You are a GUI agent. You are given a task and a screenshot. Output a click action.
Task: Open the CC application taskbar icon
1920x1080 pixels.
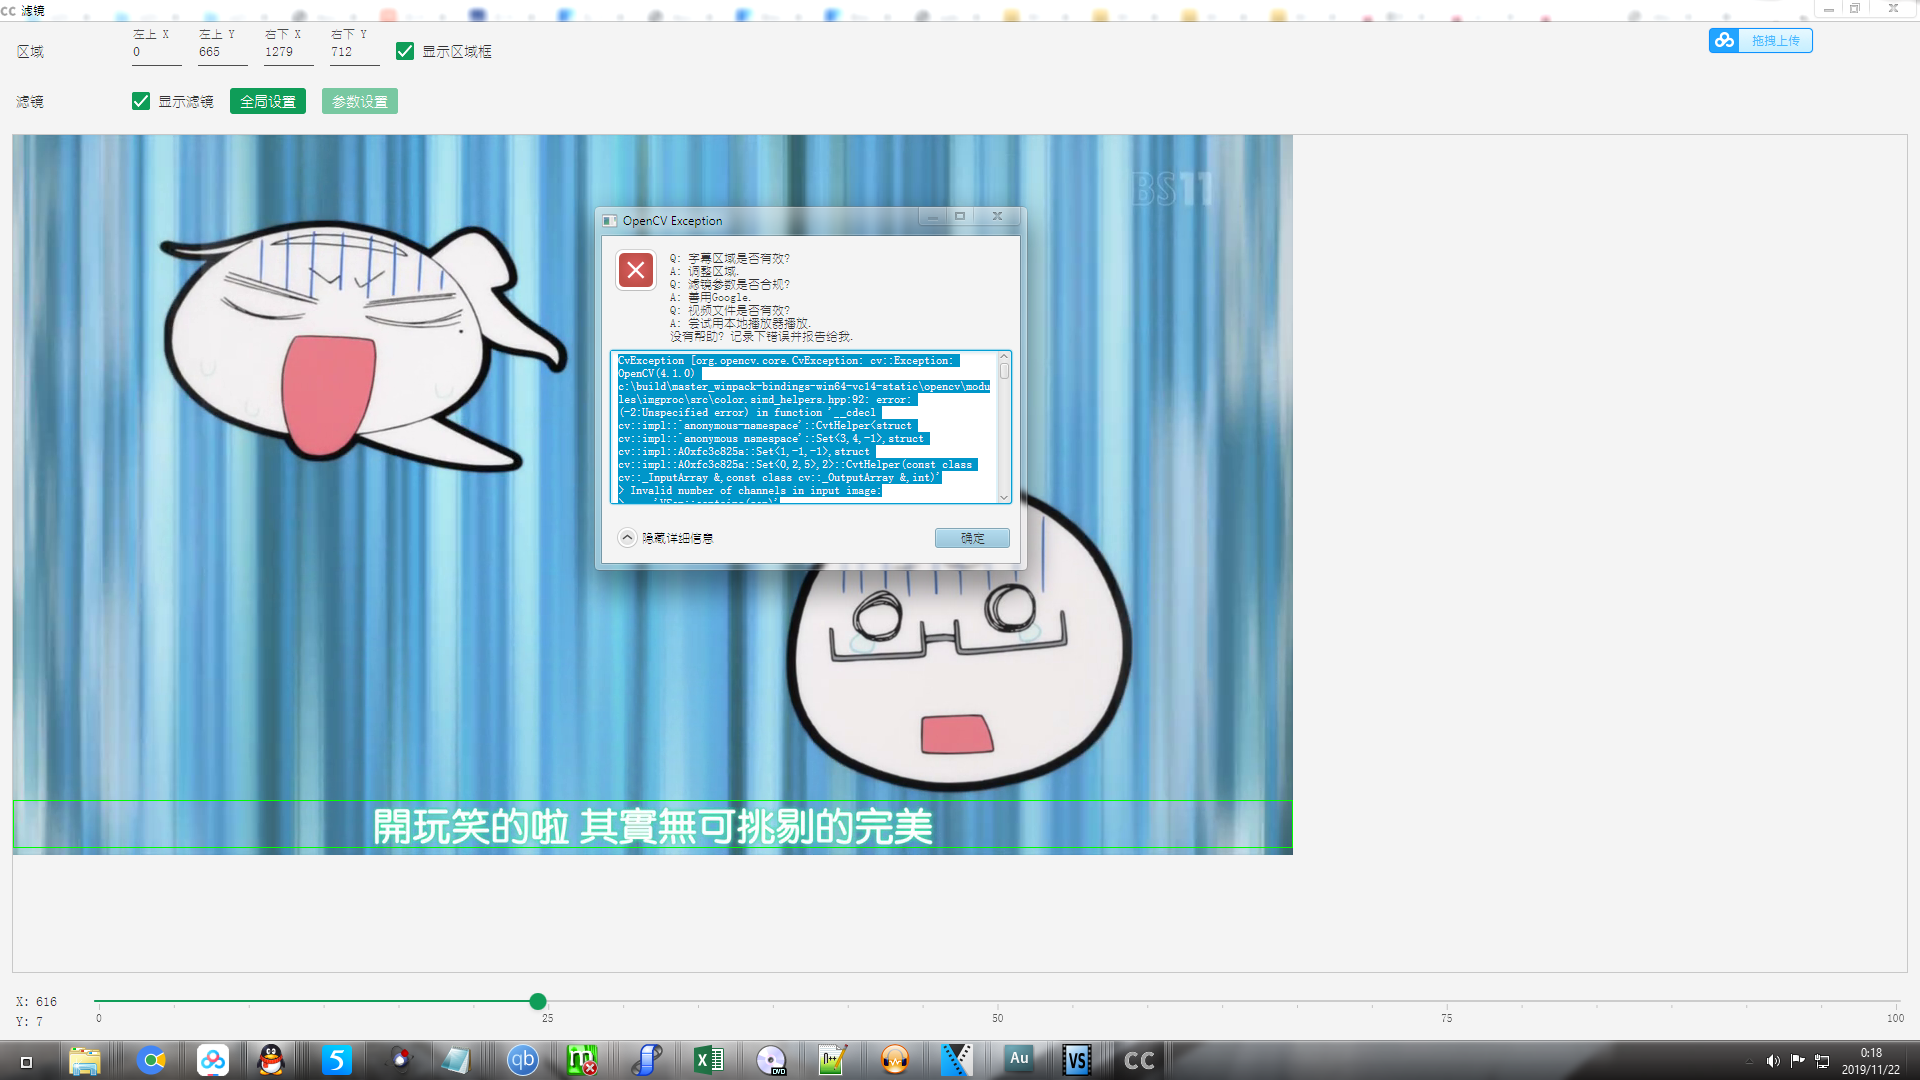[1140, 1060]
